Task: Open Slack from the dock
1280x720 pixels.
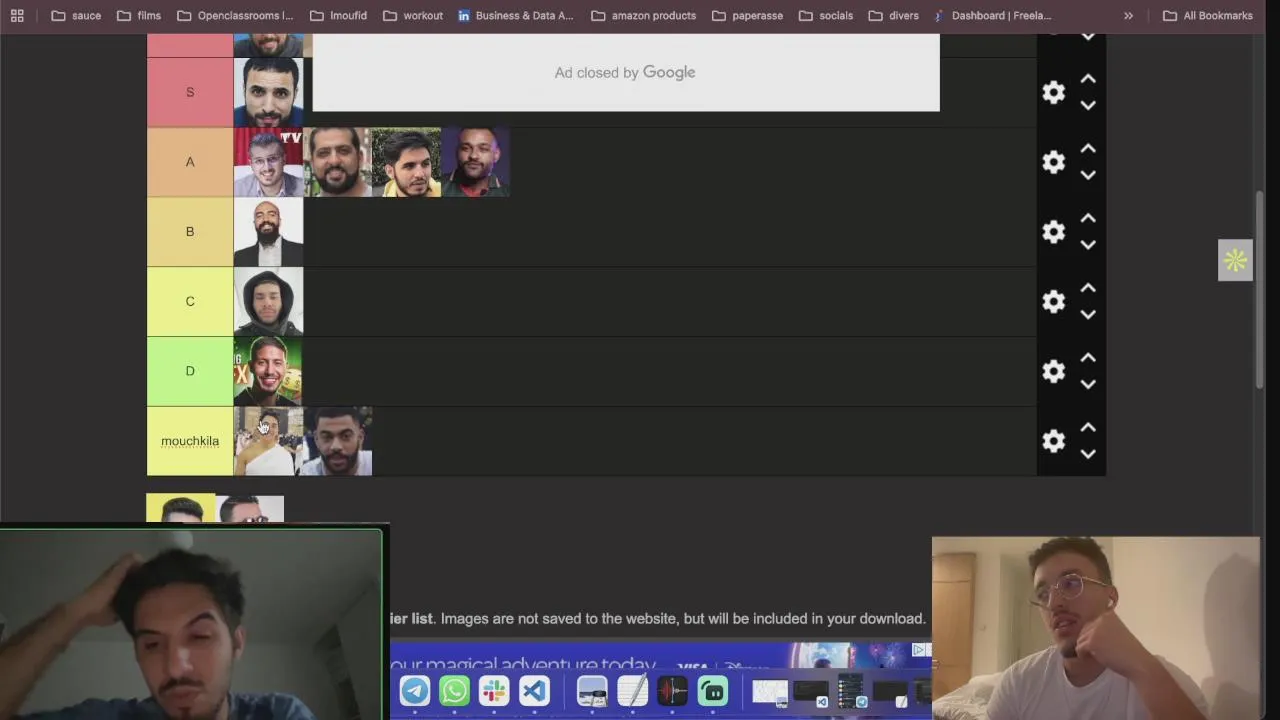Action: click(x=494, y=691)
